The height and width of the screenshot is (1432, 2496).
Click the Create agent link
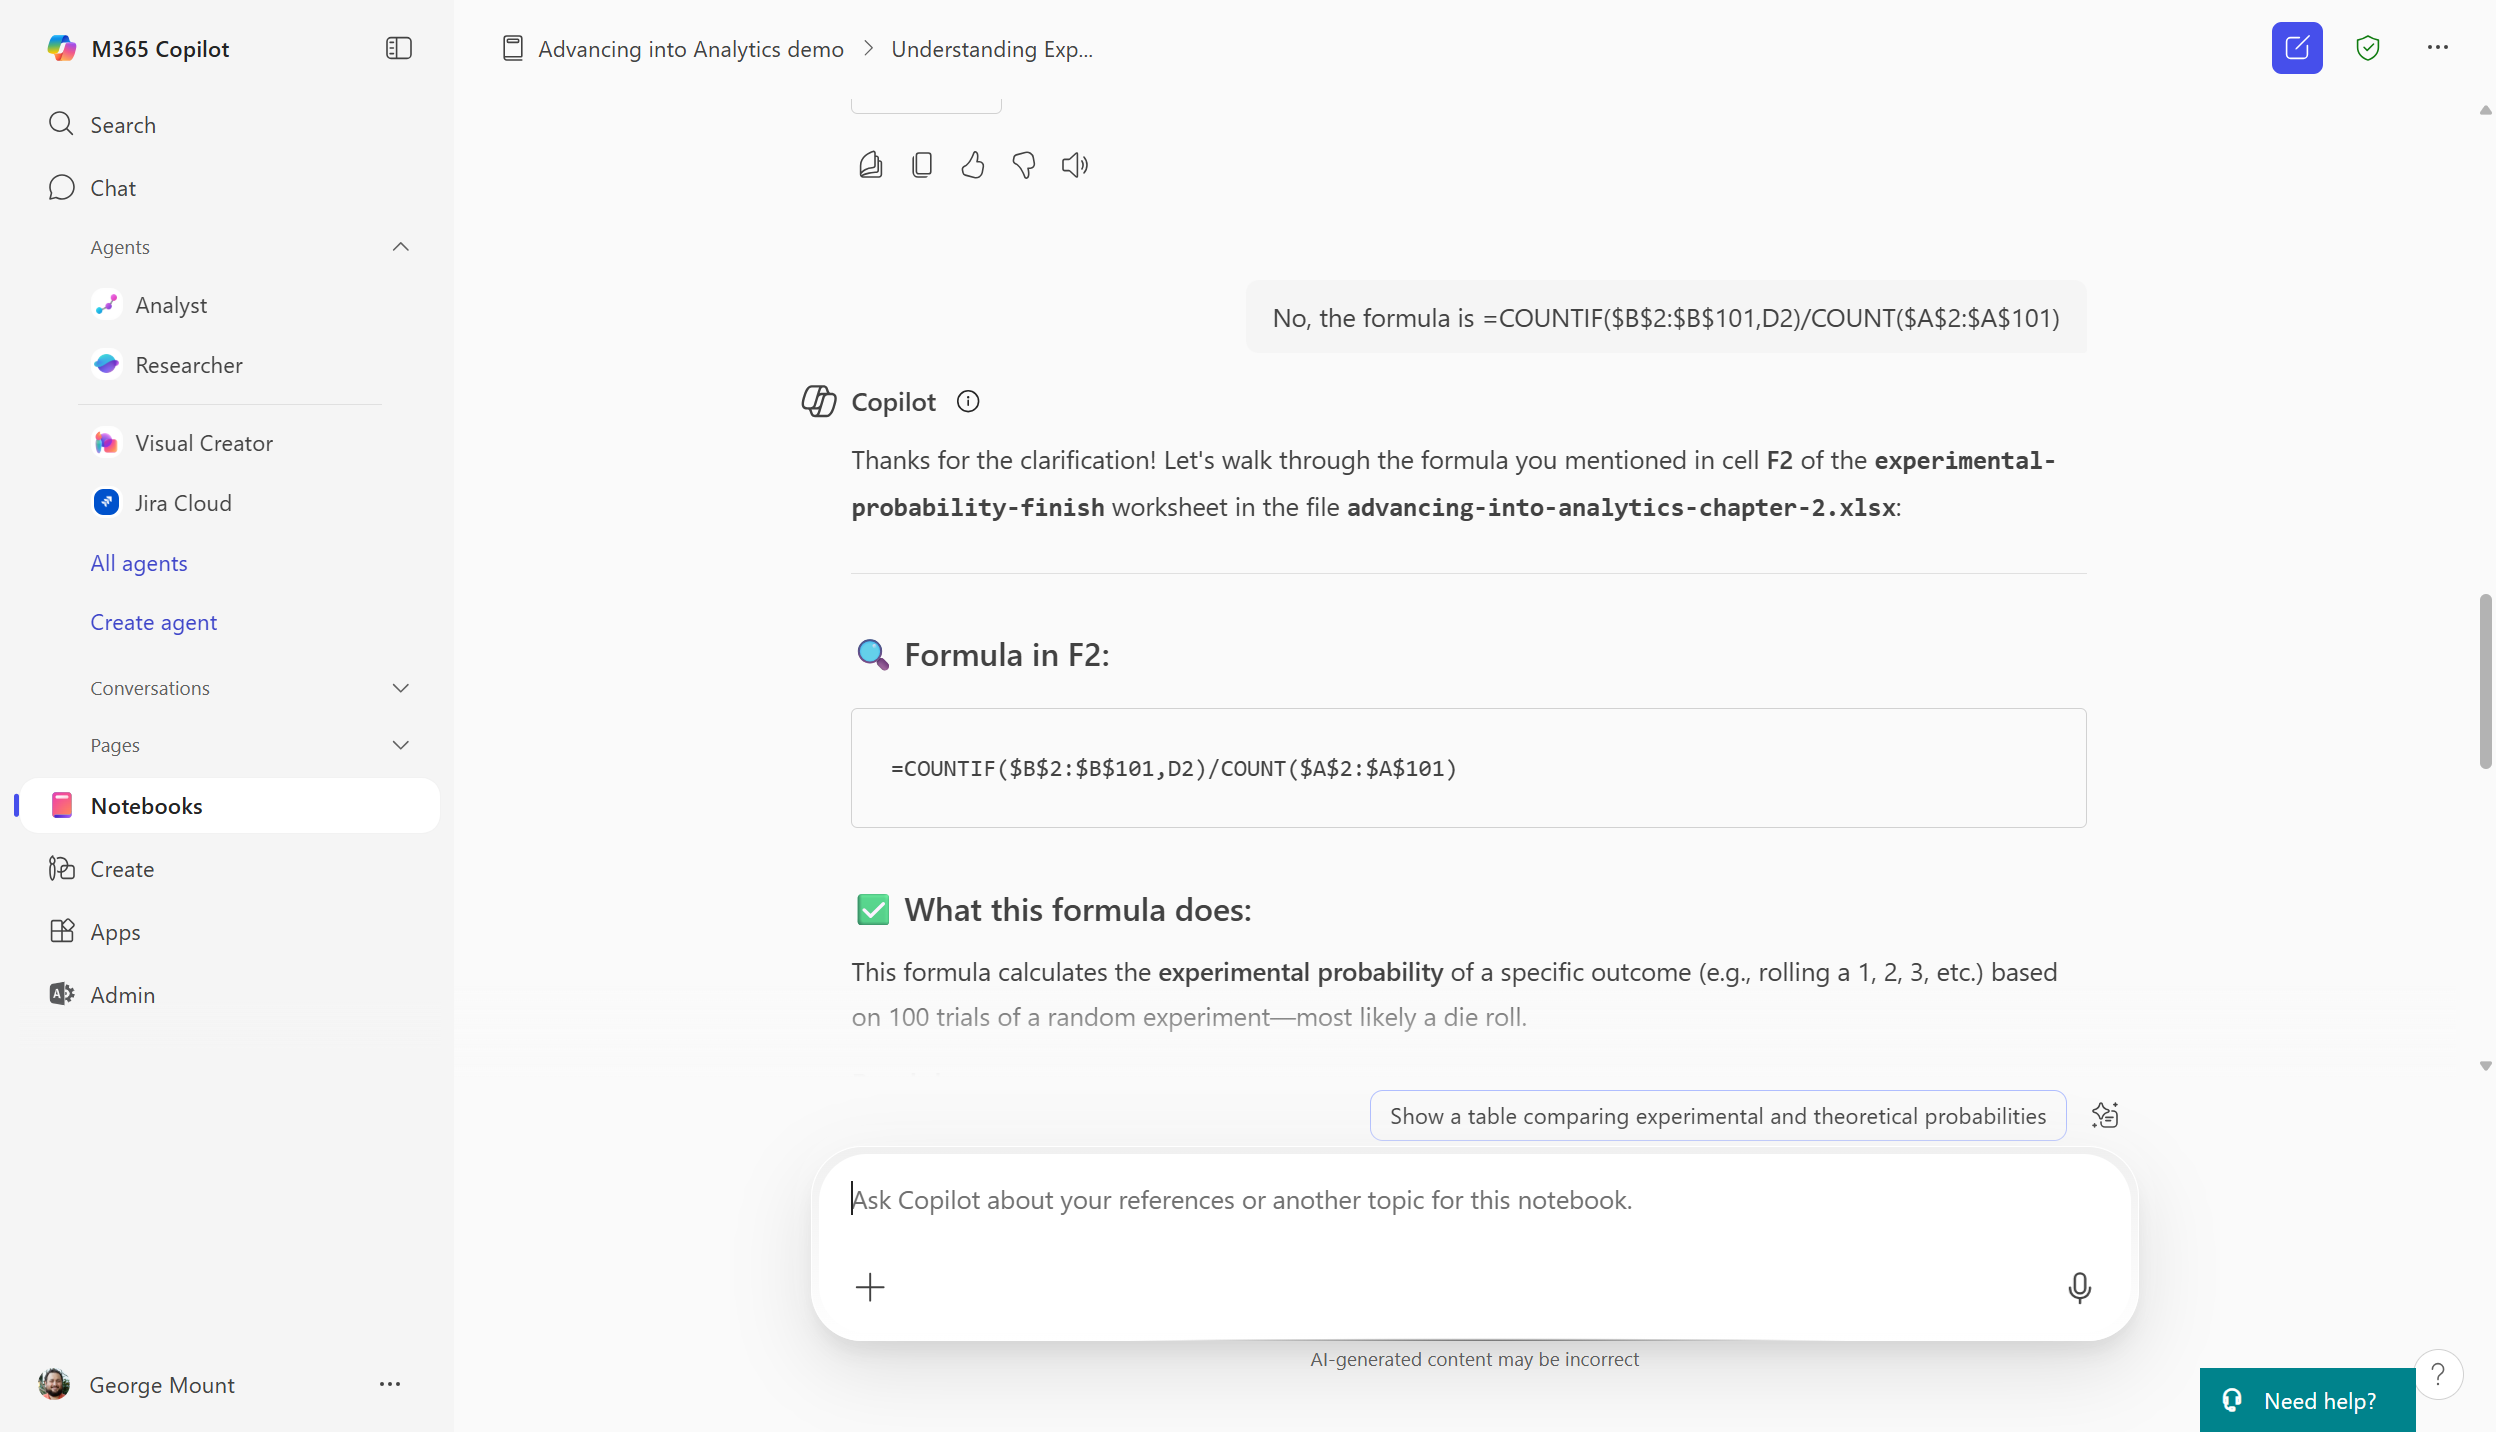(x=153, y=622)
